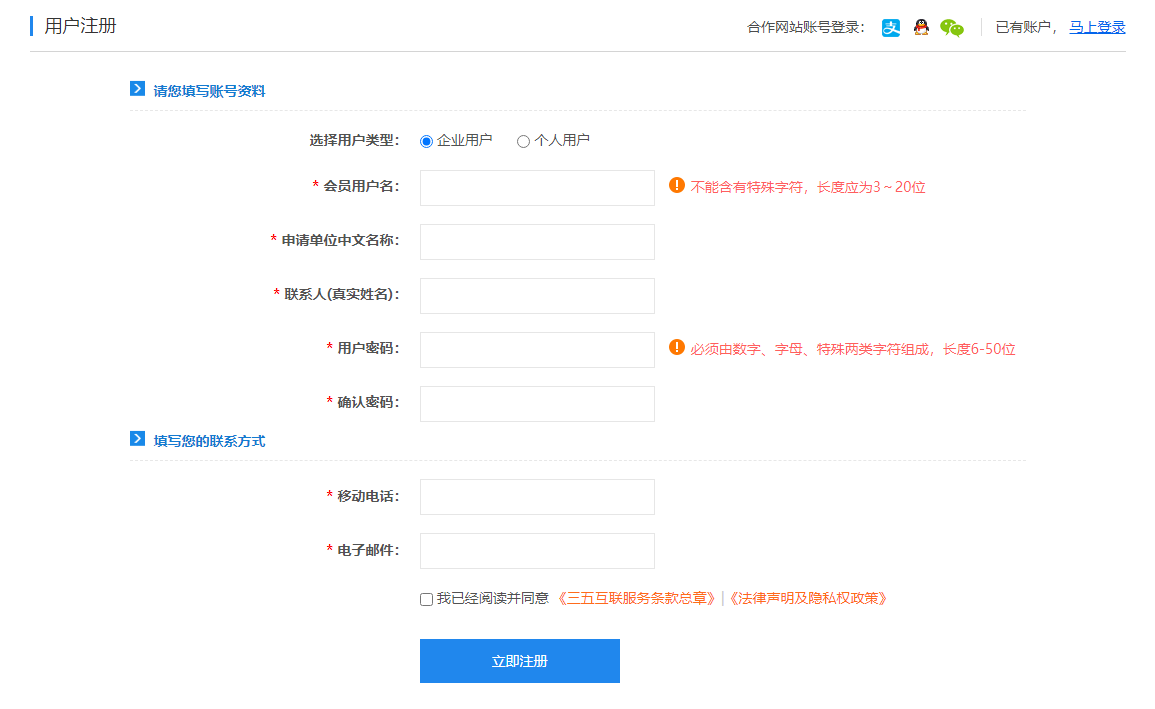Click the orange warning icon for username hint
Image resolution: width=1155 pixels, height=709 pixels.
coord(677,185)
